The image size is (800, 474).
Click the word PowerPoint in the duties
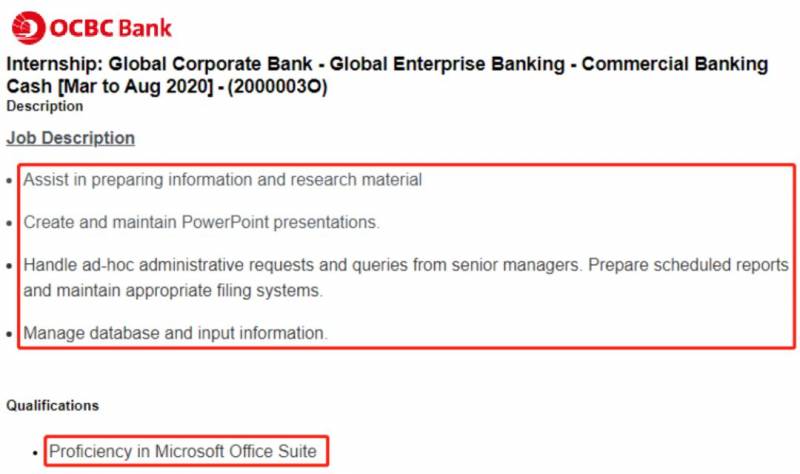(x=226, y=222)
